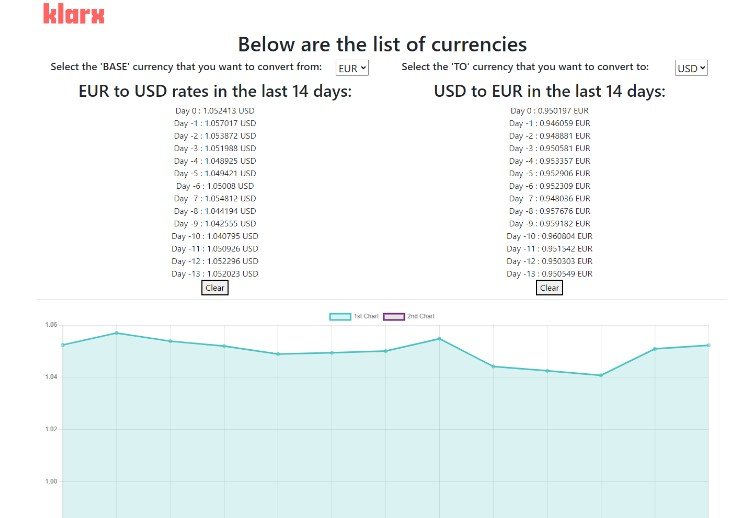The height and width of the screenshot is (518, 744).
Task: Click the 1.04 y-axis label on chart
Action: (x=51, y=377)
